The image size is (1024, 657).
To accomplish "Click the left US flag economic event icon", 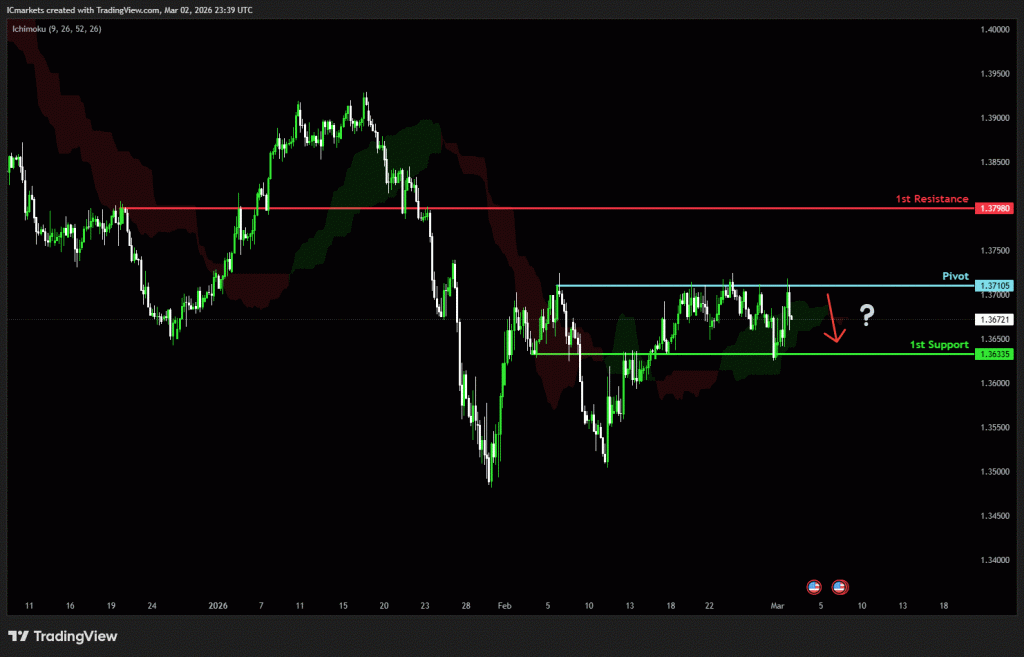I will pos(814,586).
